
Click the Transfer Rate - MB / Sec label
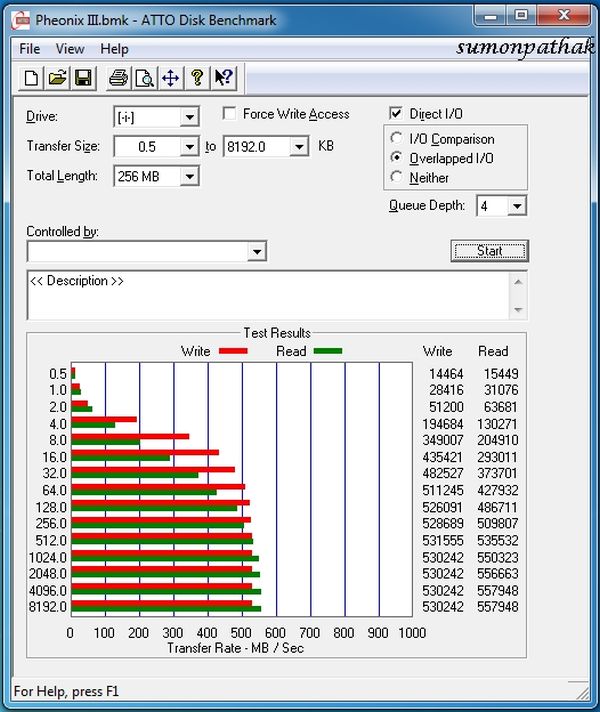pyautogui.click(x=235, y=648)
